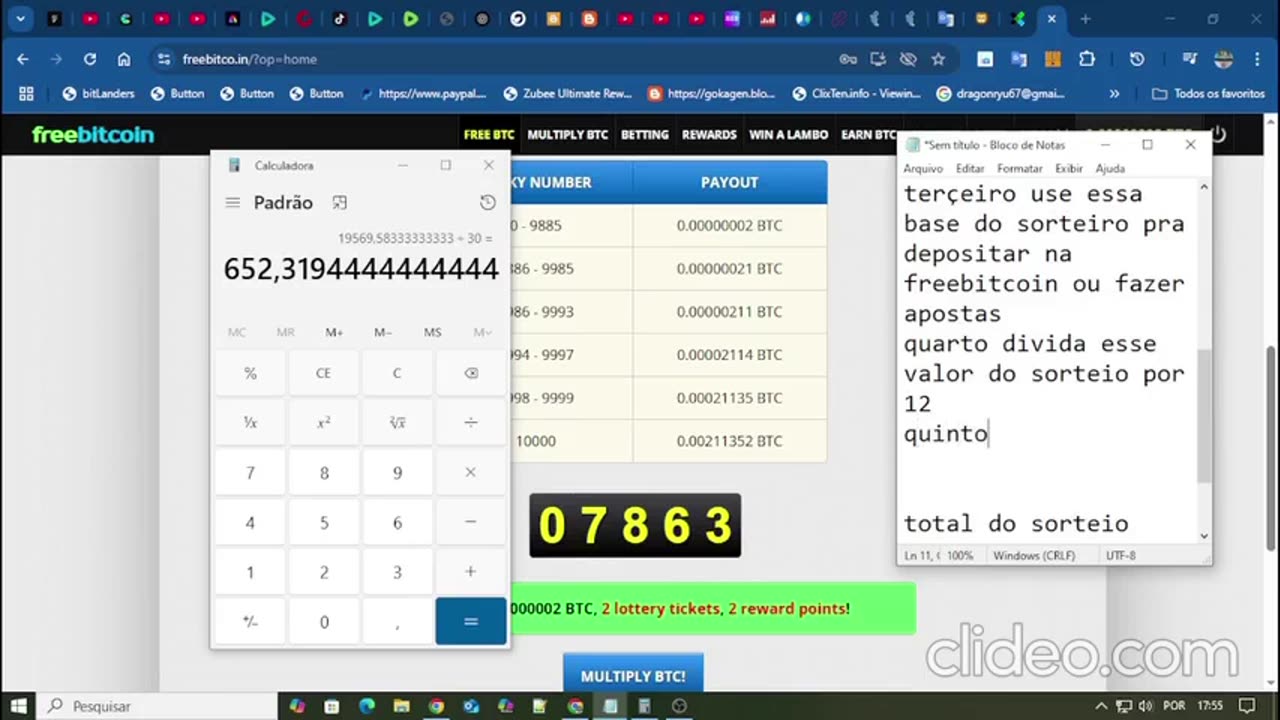The width and height of the screenshot is (1280, 720).
Task: Open the Calculator navigation hamburger menu
Action: click(232, 202)
